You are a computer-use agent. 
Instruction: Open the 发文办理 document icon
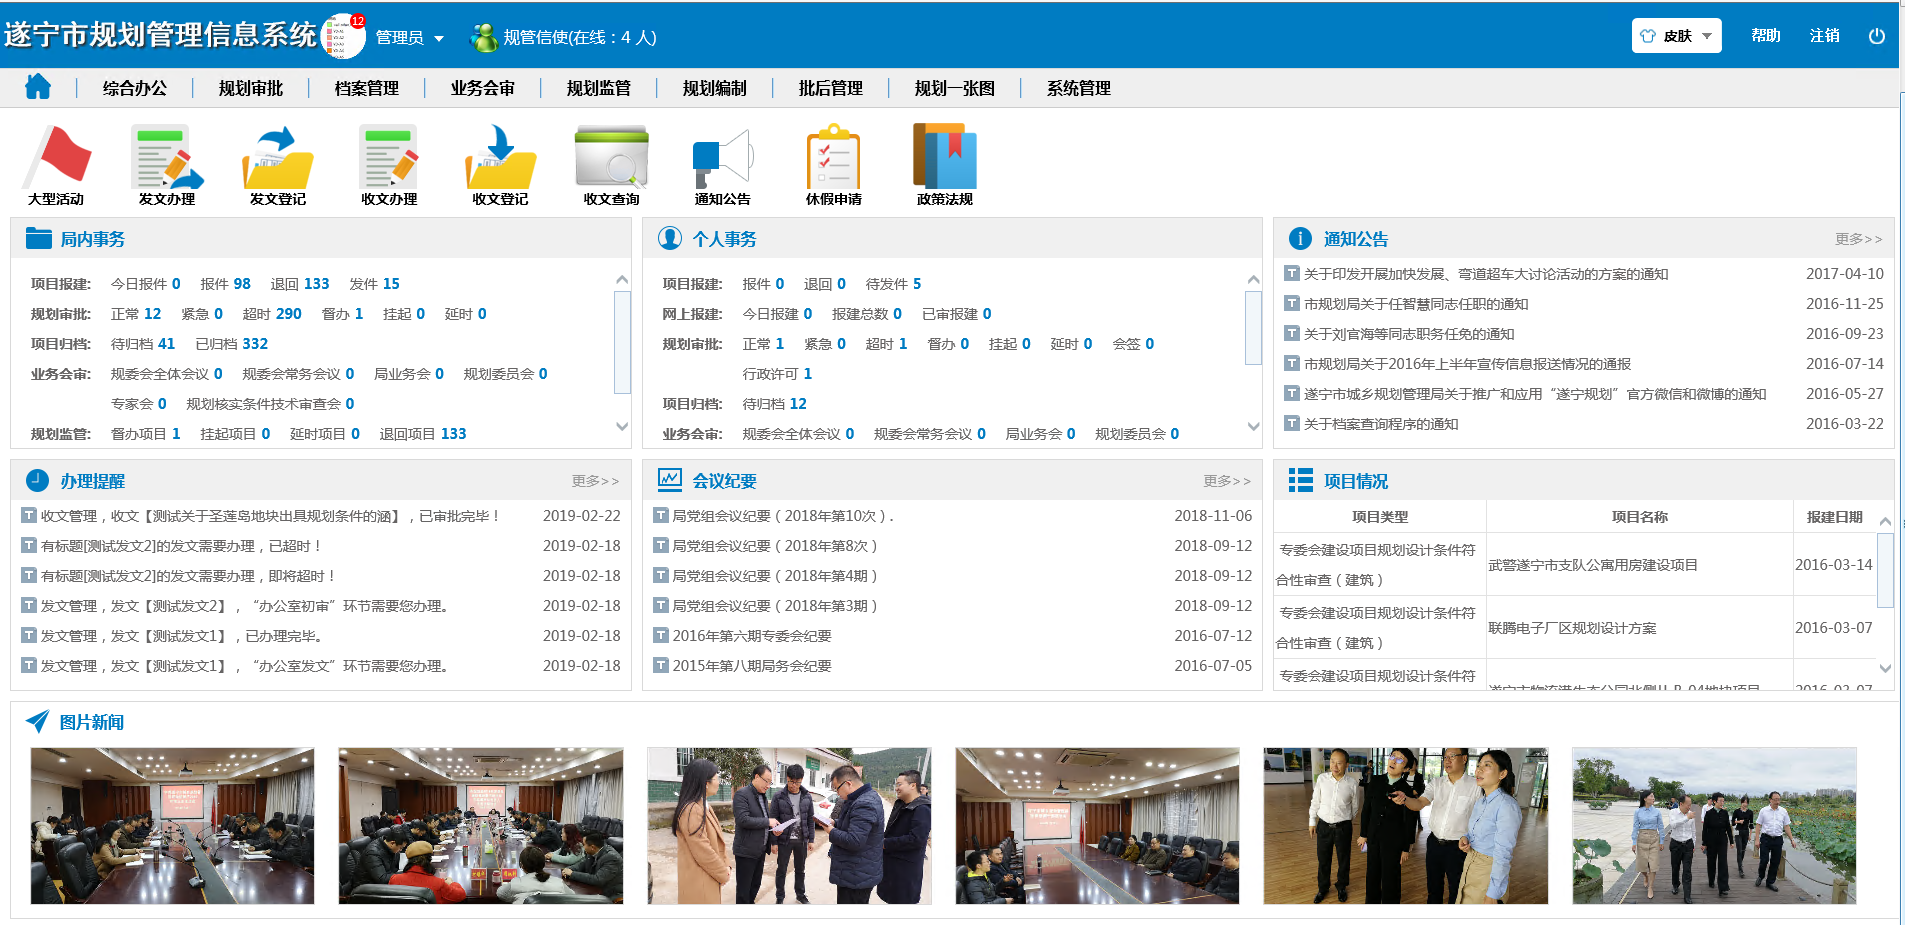click(x=167, y=158)
